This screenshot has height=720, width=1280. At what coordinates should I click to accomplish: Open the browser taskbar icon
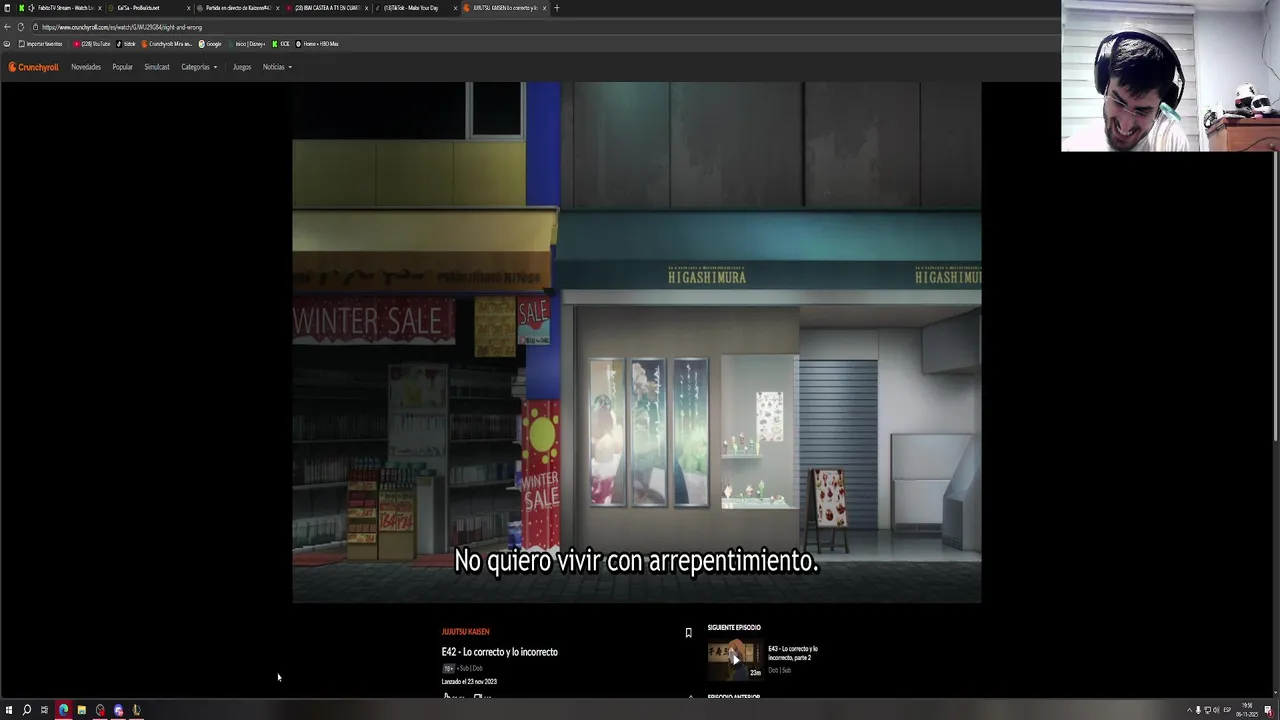63,710
